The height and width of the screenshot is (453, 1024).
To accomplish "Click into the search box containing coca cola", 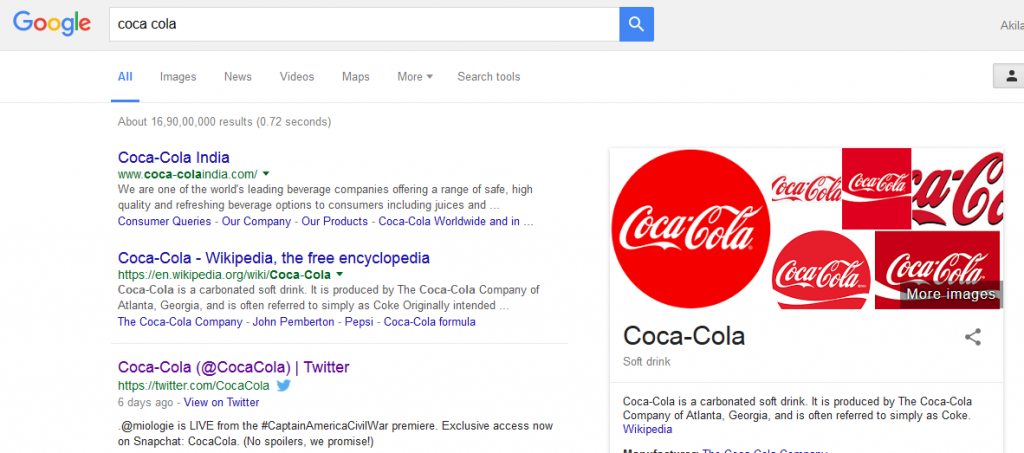I will click(x=364, y=24).
